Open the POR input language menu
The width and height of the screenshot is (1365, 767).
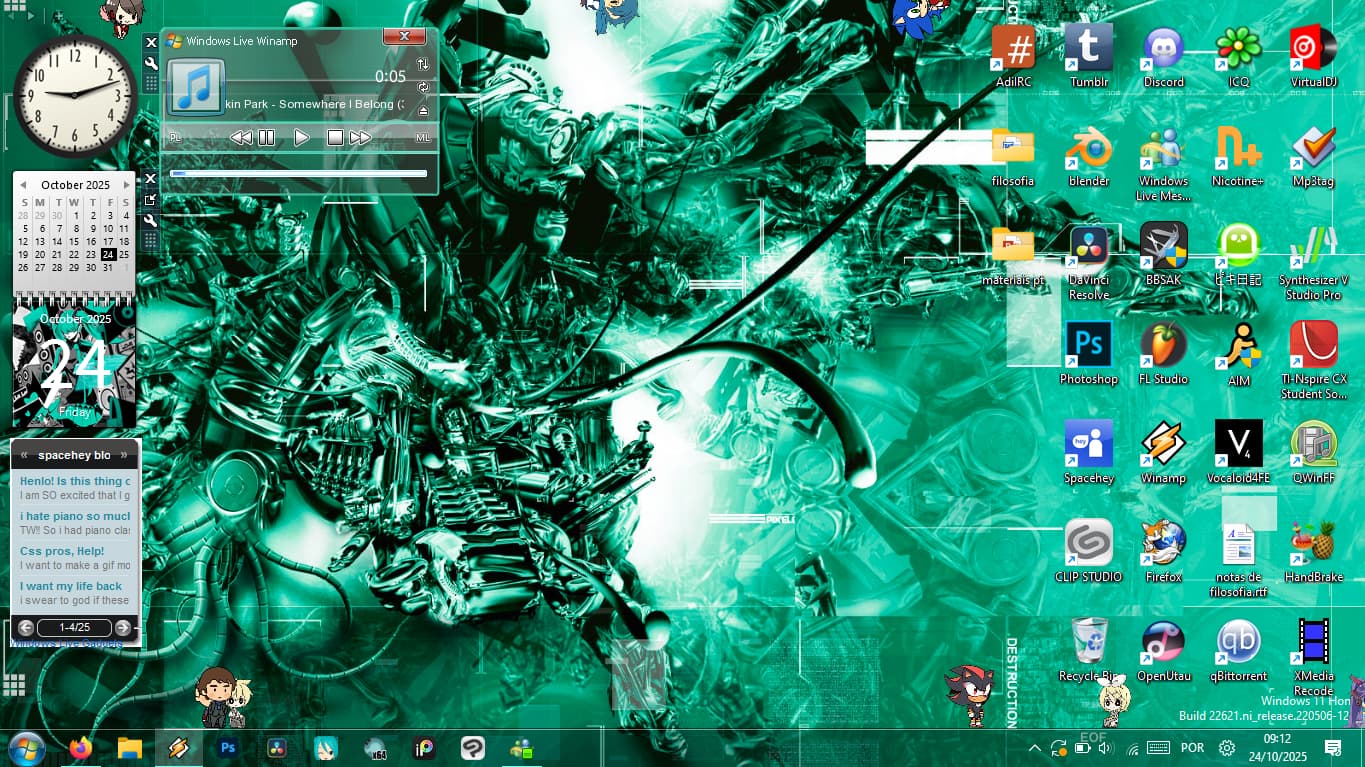click(1192, 748)
